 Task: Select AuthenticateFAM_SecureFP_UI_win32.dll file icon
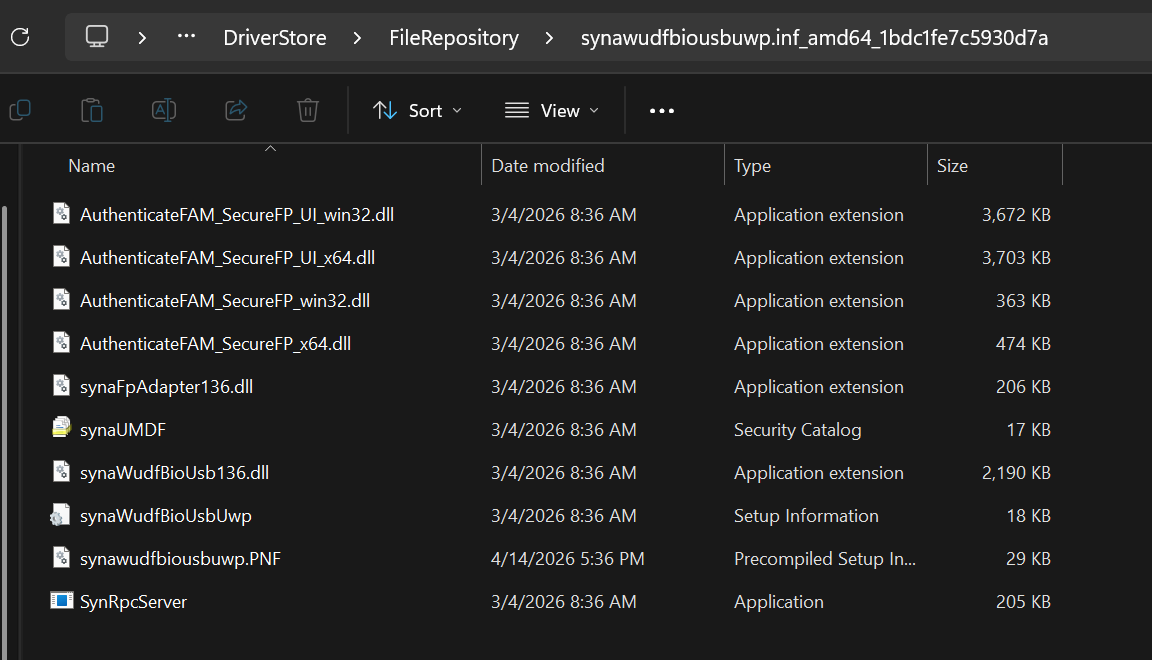coord(62,214)
